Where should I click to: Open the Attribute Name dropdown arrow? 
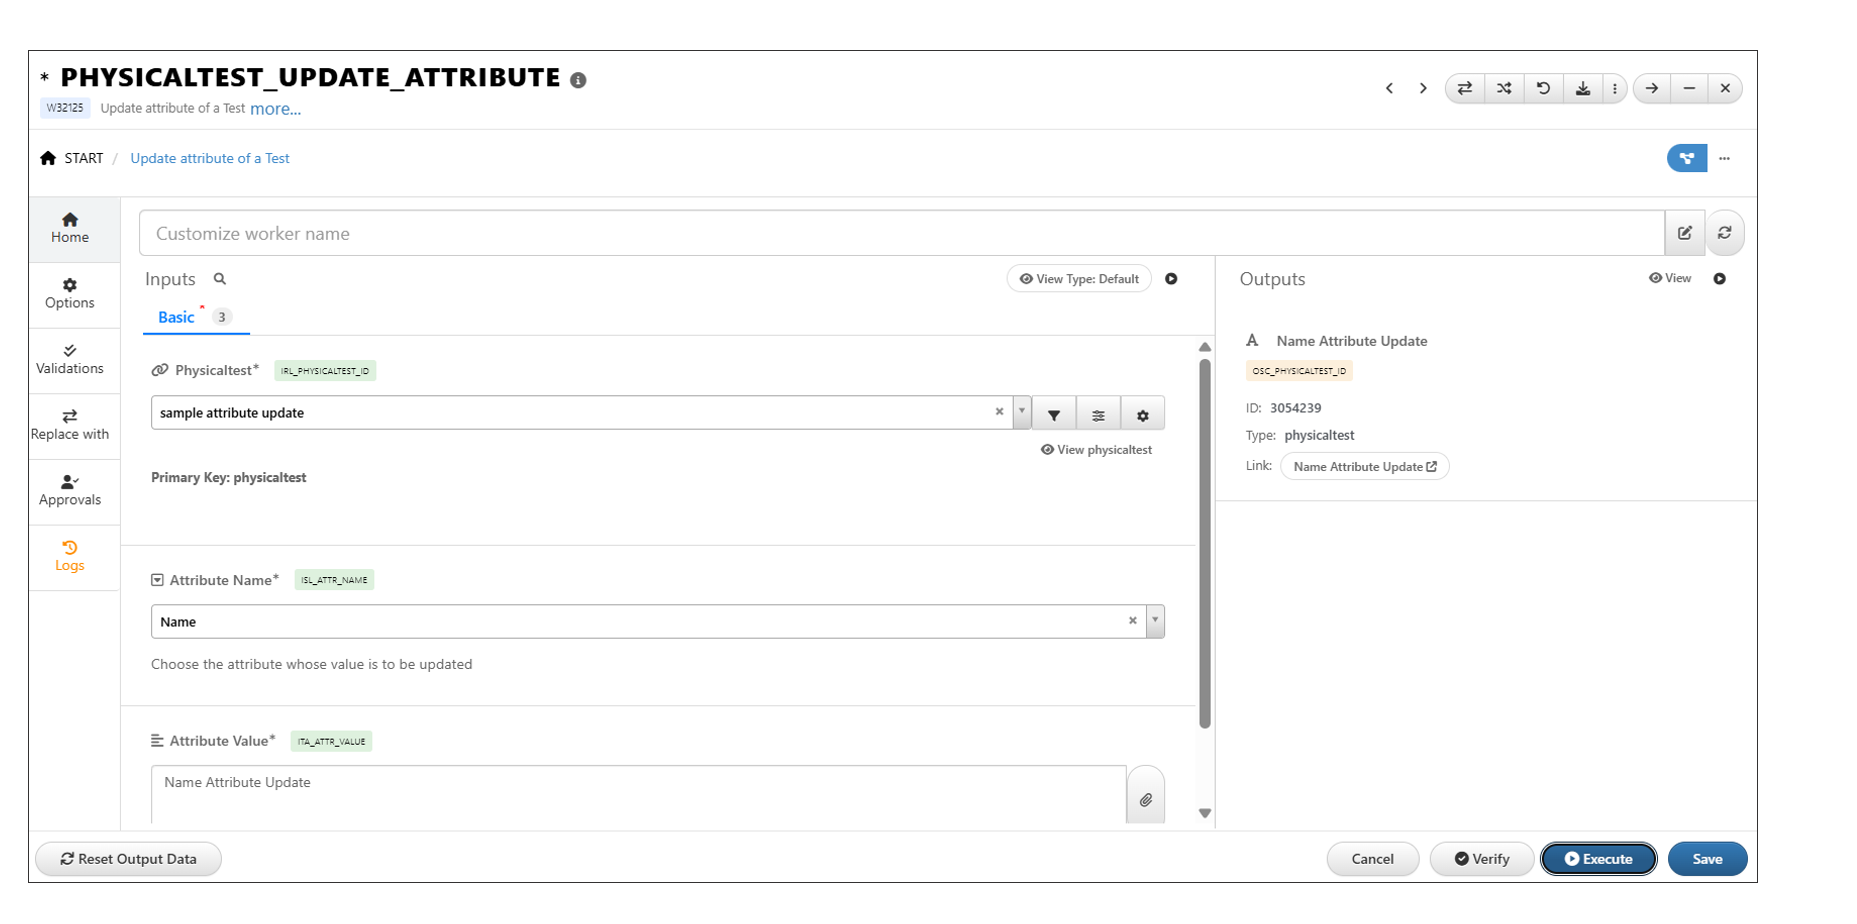click(1155, 621)
